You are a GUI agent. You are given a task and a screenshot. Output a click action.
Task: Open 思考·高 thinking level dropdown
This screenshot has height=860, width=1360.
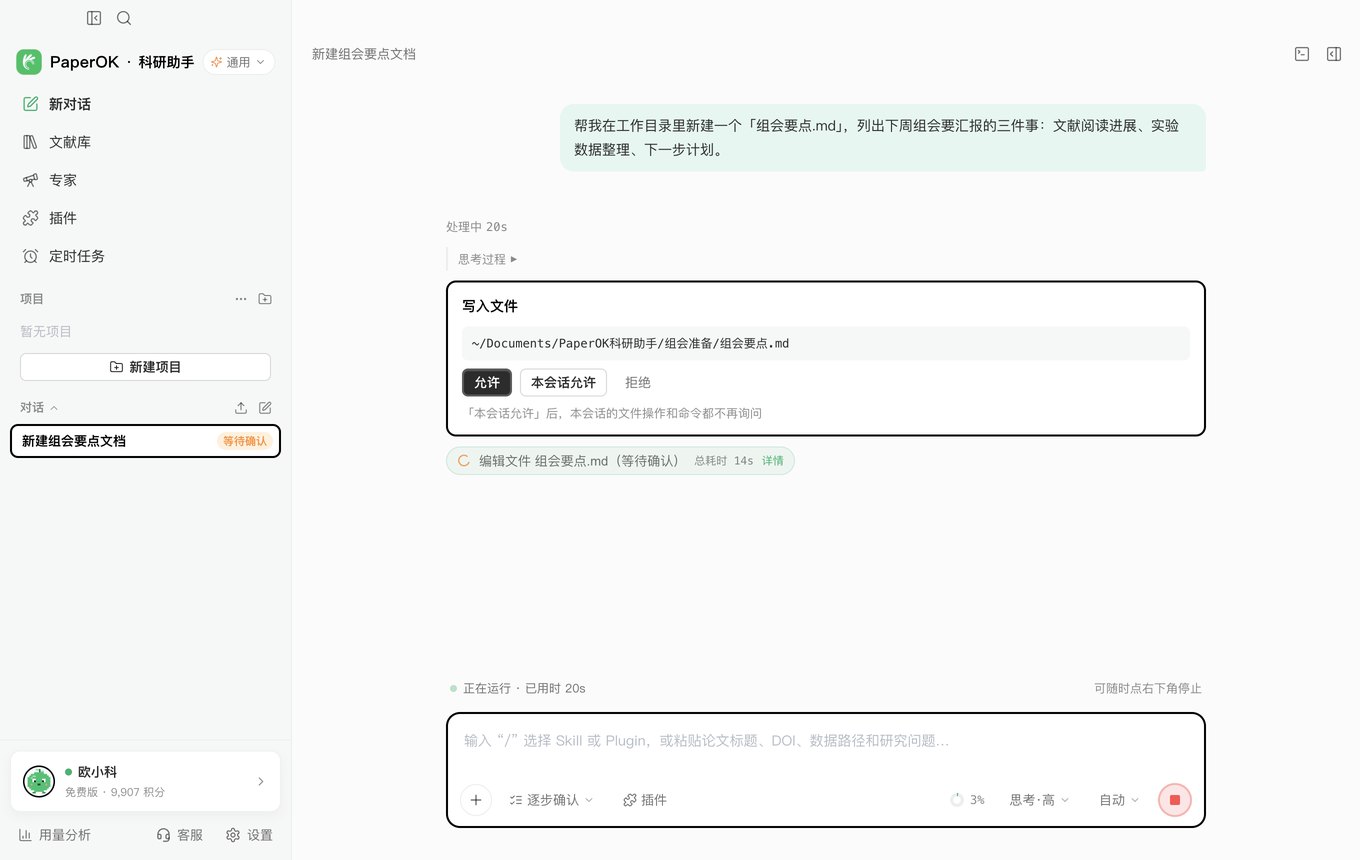(1040, 800)
